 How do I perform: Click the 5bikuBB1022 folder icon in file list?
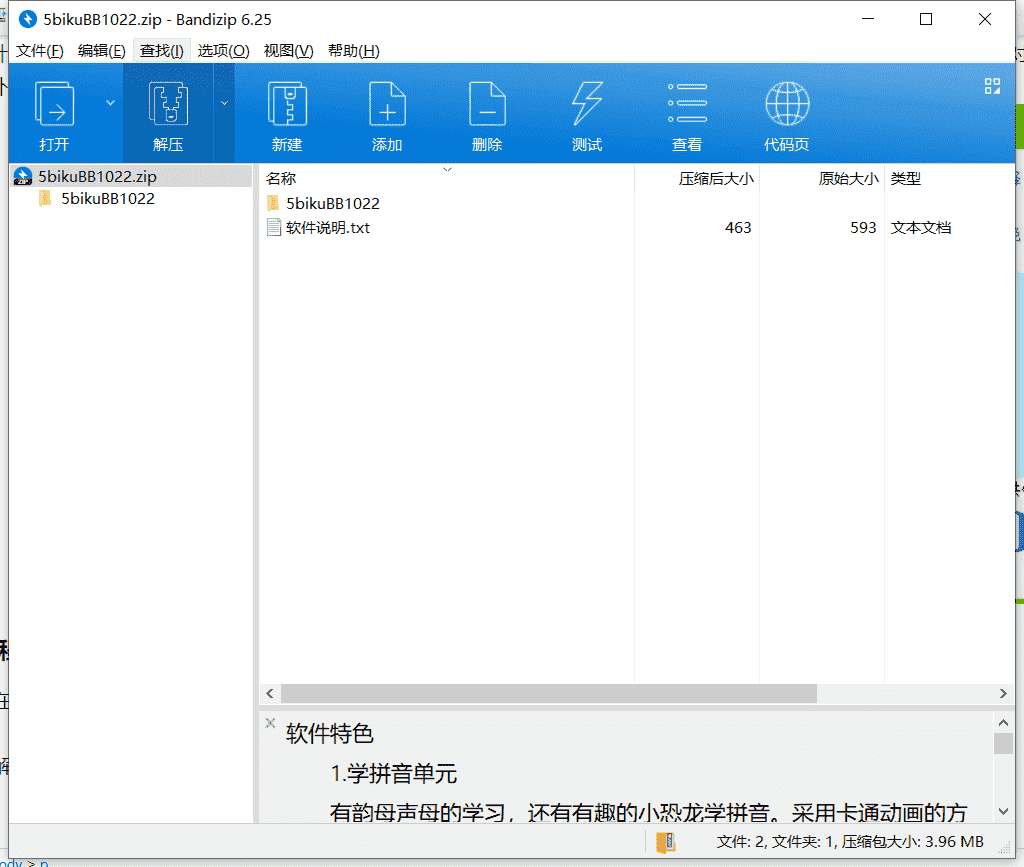point(273,203)
